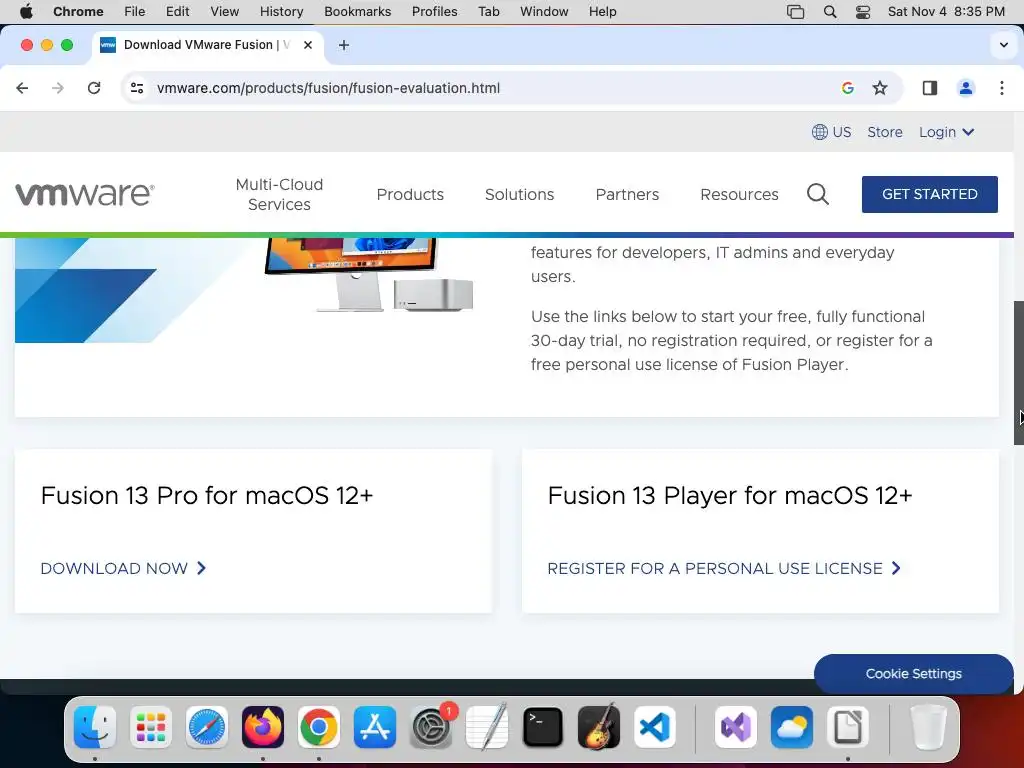Viewport: 1024px width, 768px height.
Task: Open the Apple menu
Action: [x=26, y=11]
